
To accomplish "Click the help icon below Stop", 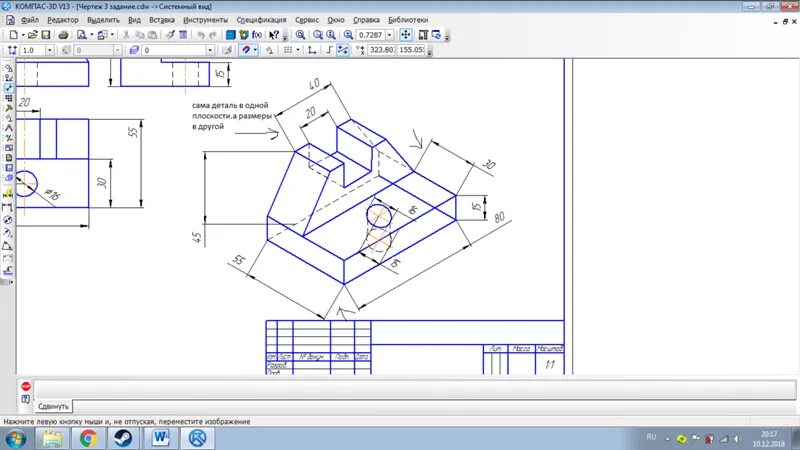I will (26, 399).
